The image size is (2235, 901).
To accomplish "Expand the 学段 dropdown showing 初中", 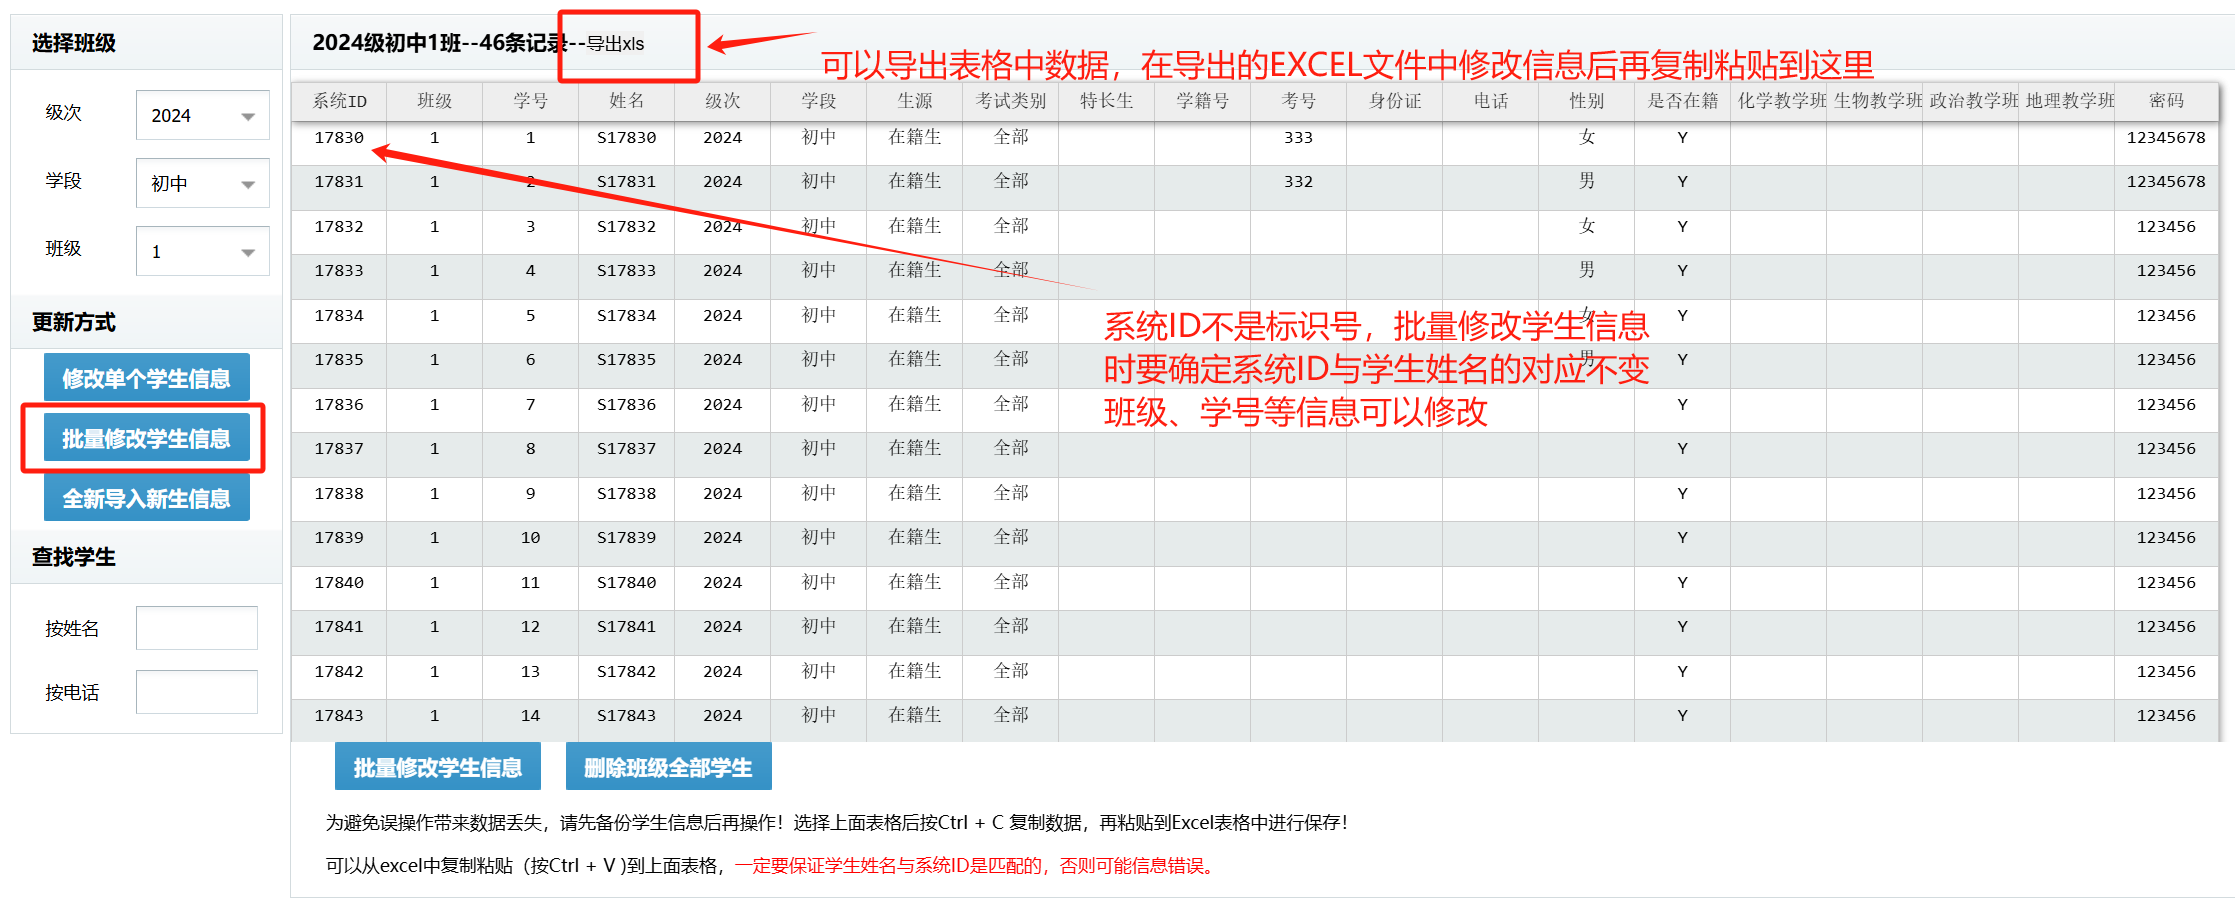I will click(x=202, y=184).
